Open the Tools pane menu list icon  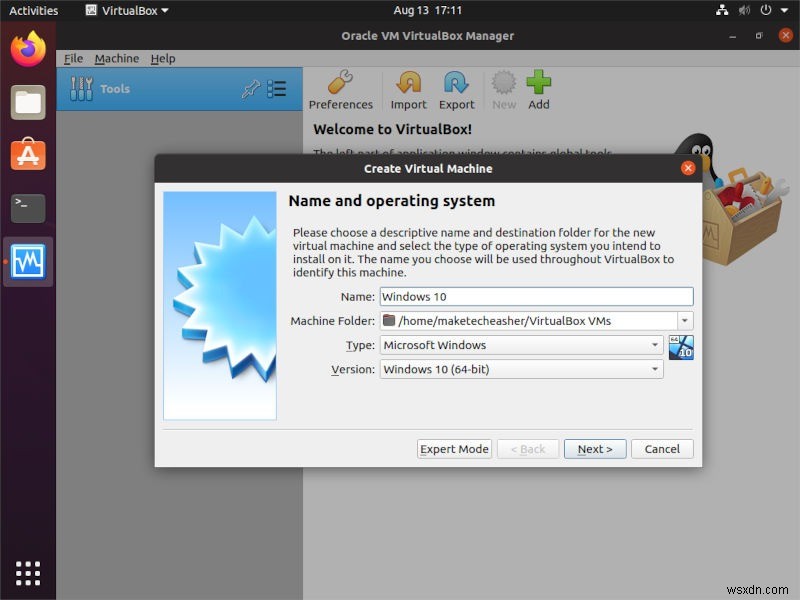277,88
